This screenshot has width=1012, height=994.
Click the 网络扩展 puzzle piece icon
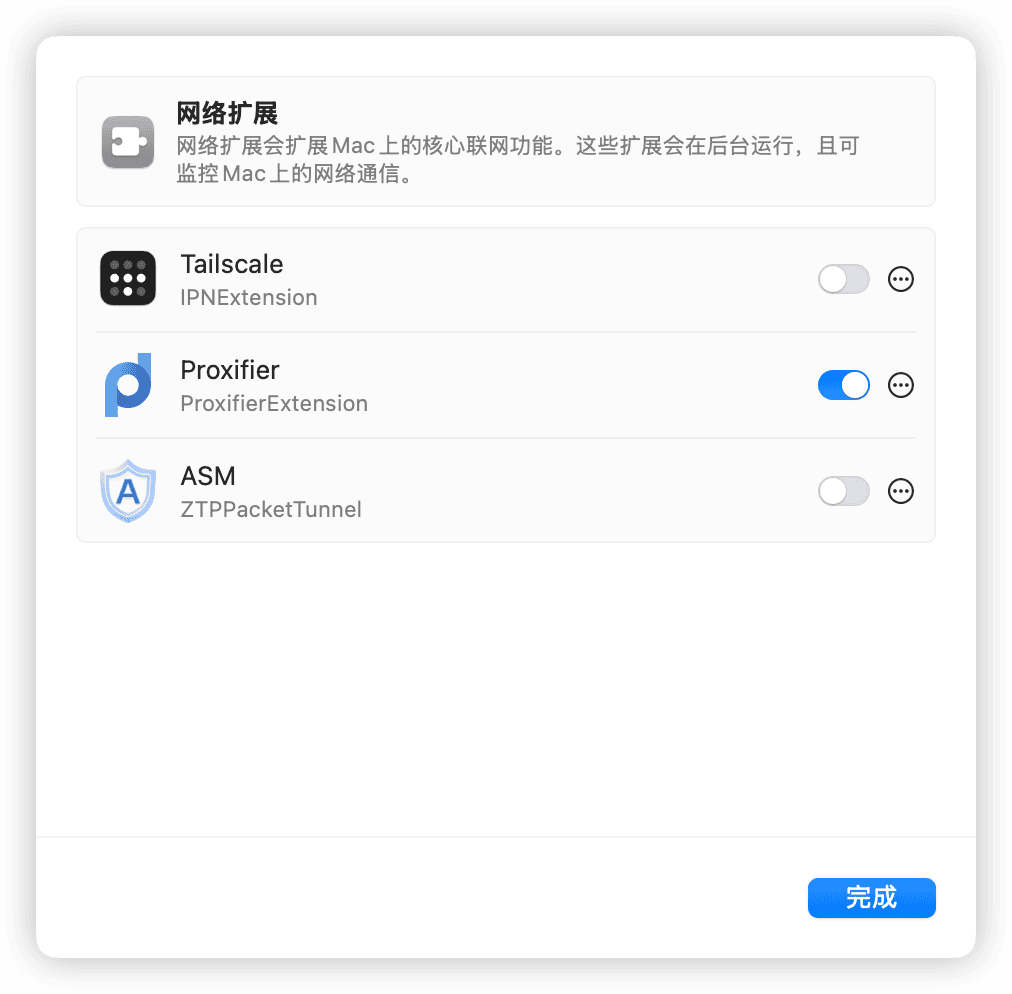point(128,142)
